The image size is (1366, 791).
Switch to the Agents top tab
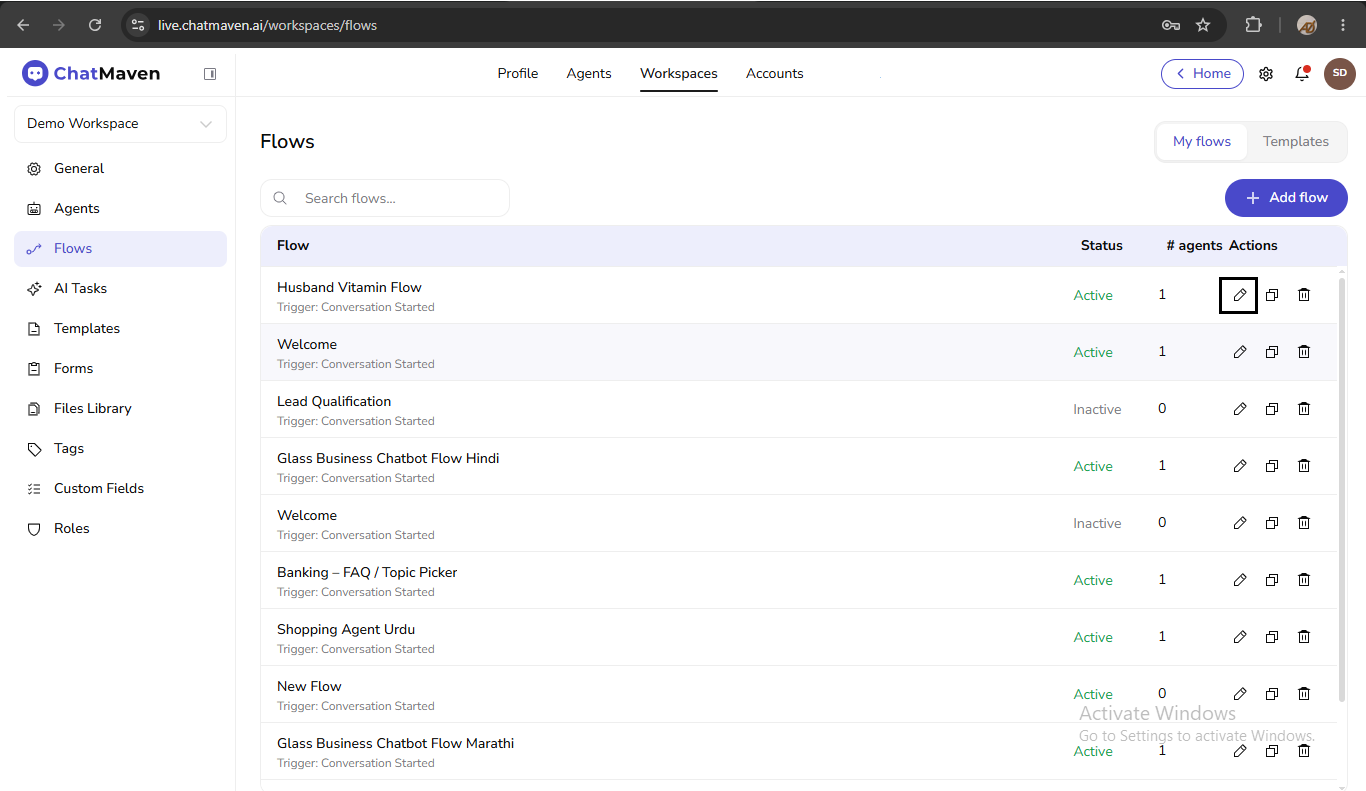(x=589, y=73)
